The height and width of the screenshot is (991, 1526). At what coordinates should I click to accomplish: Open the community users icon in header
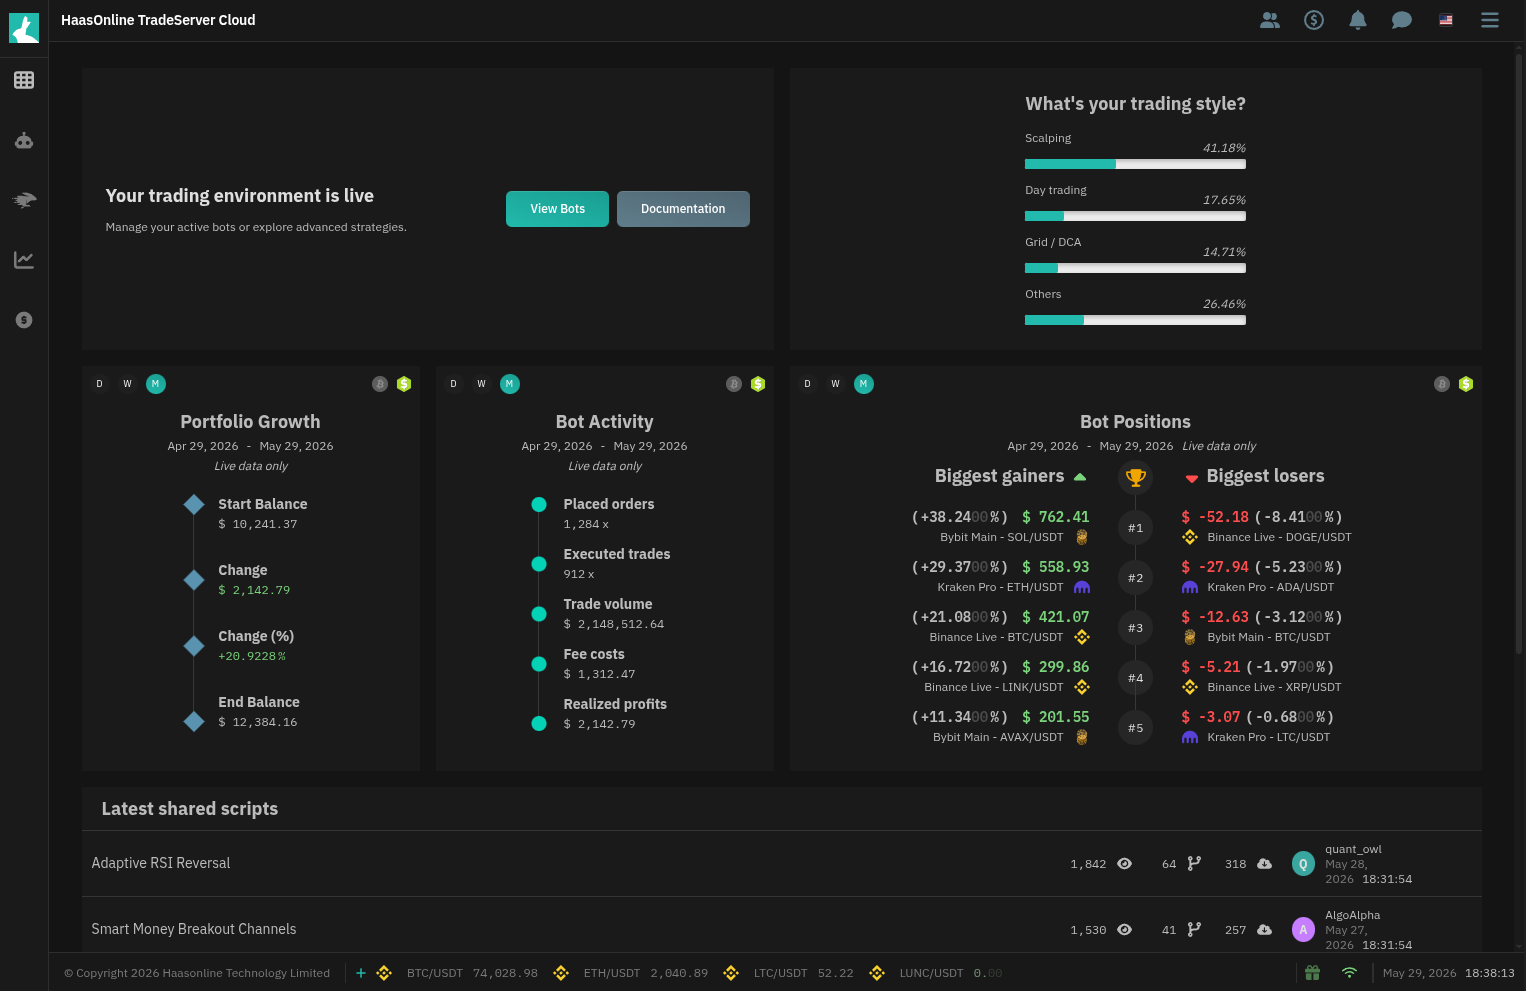pyautogui.click(x=1270, y=20)
